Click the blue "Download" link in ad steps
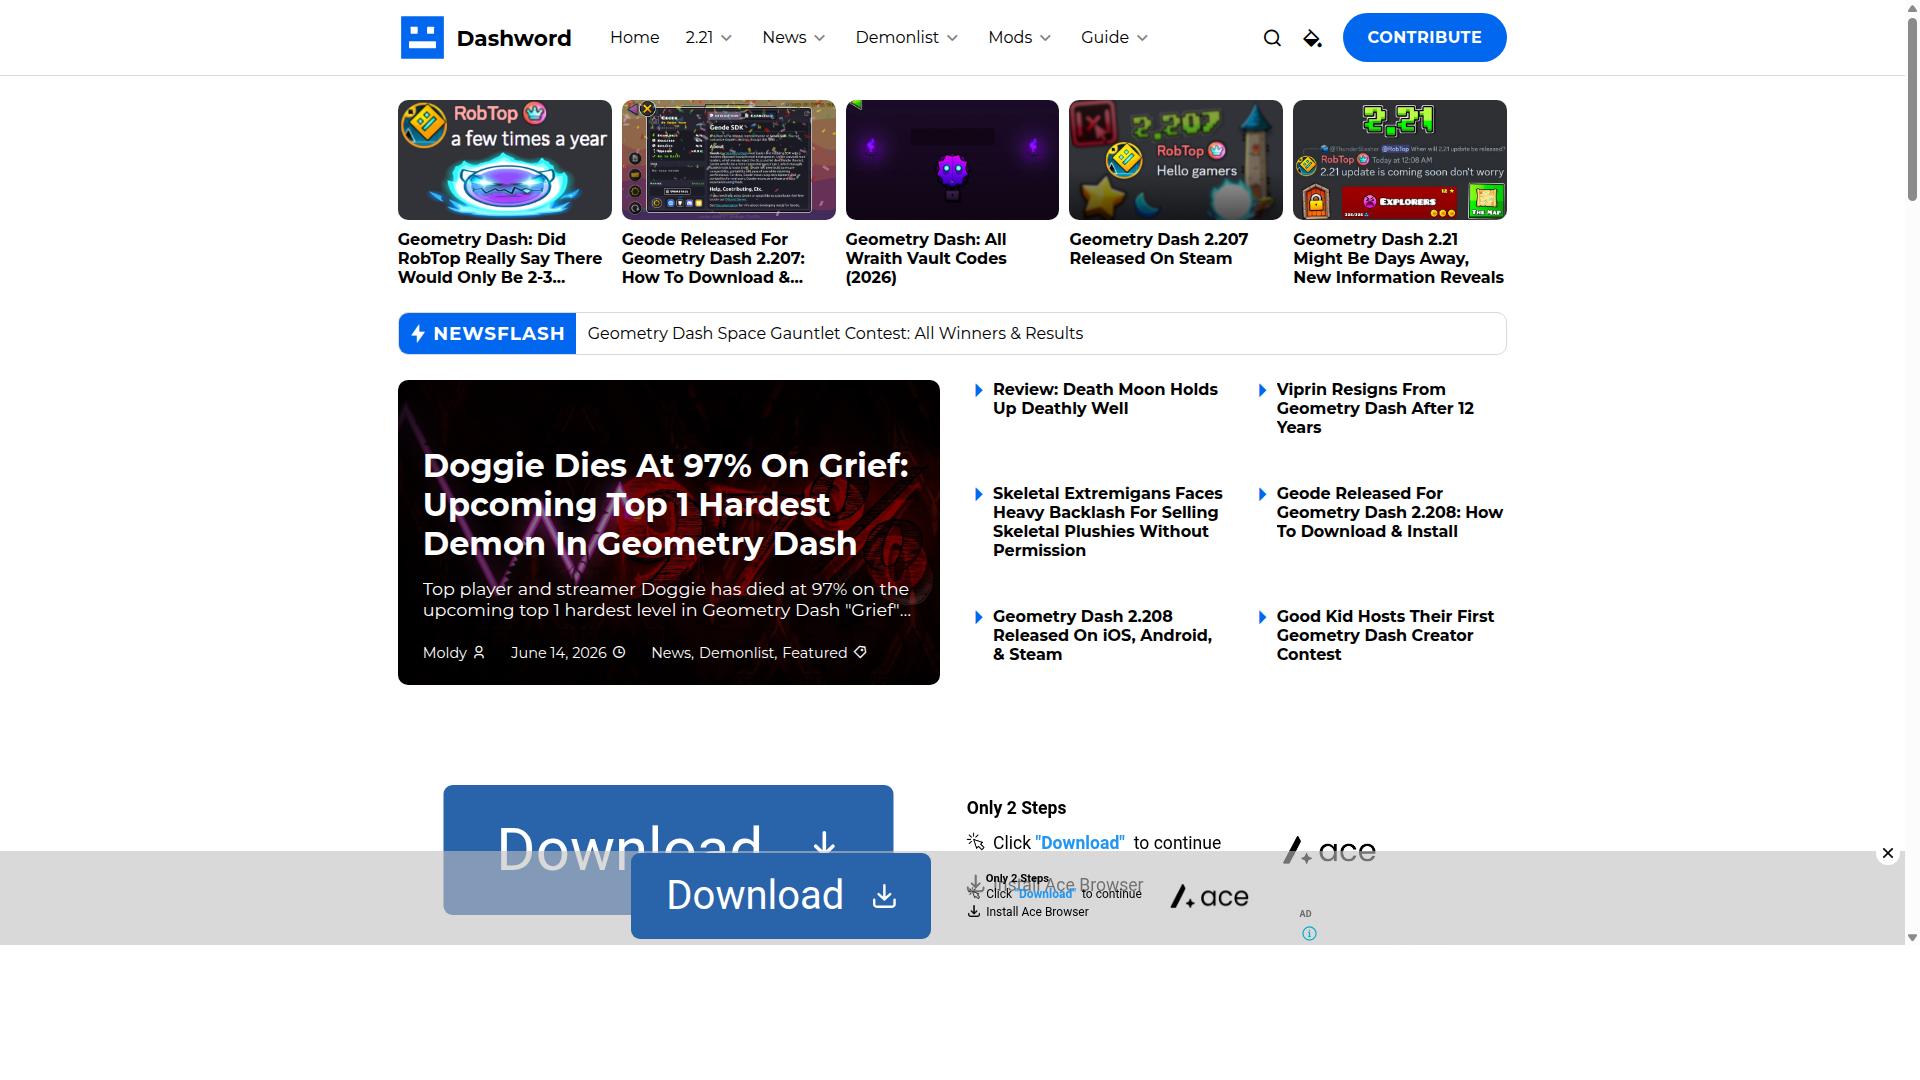 point(1080,844)
